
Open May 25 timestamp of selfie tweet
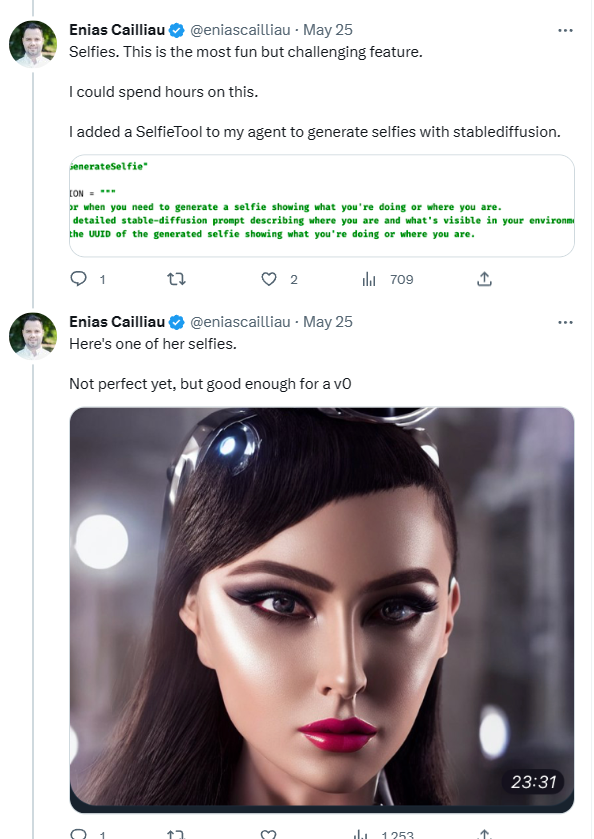(x=328, y=322)
